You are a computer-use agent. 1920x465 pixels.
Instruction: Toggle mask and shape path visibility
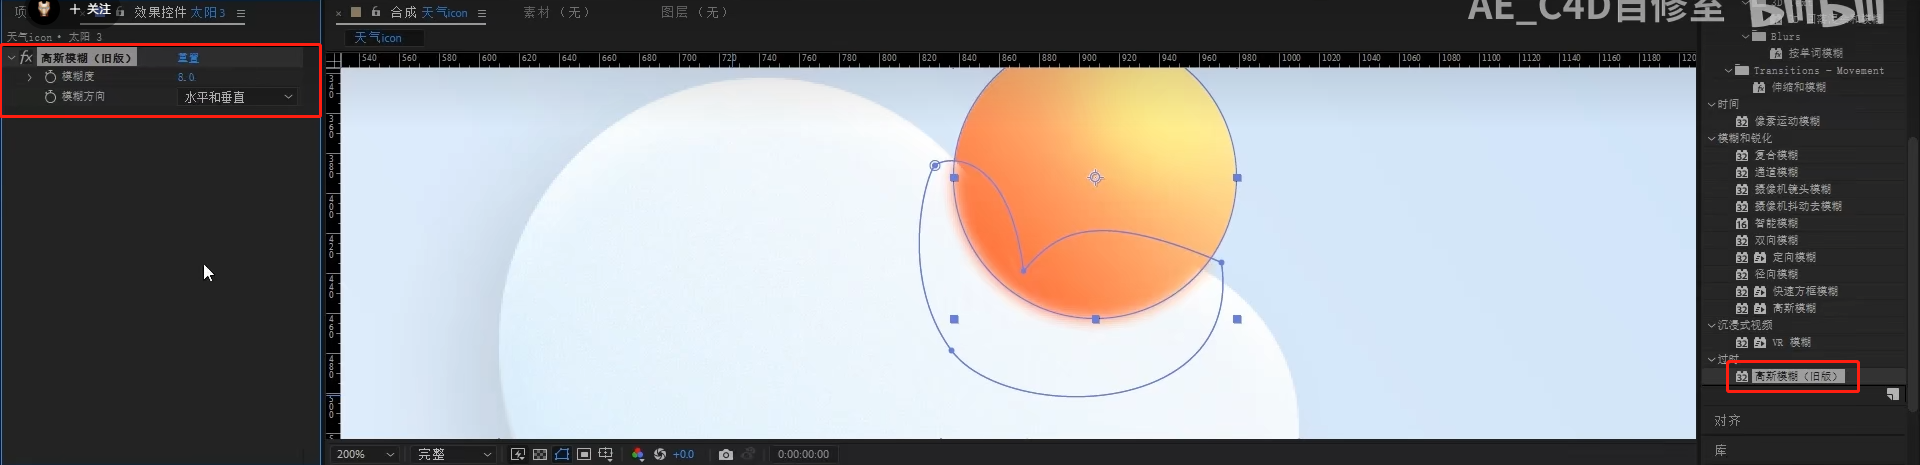click(x=562, y=454)
